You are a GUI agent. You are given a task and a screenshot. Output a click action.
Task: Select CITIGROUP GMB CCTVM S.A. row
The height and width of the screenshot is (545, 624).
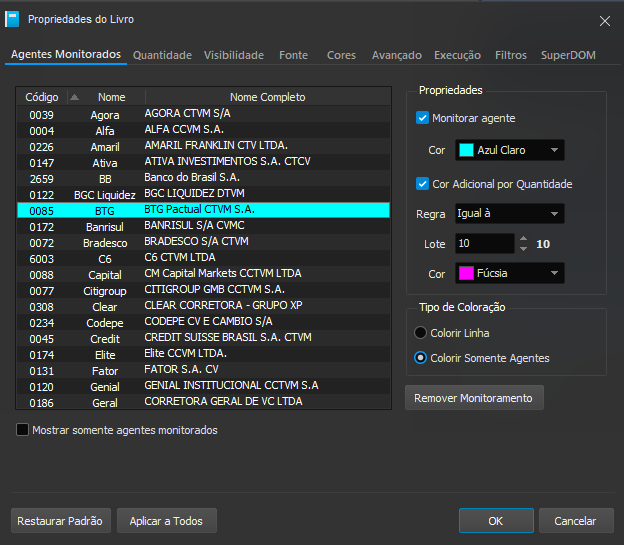tap(203, 290)
